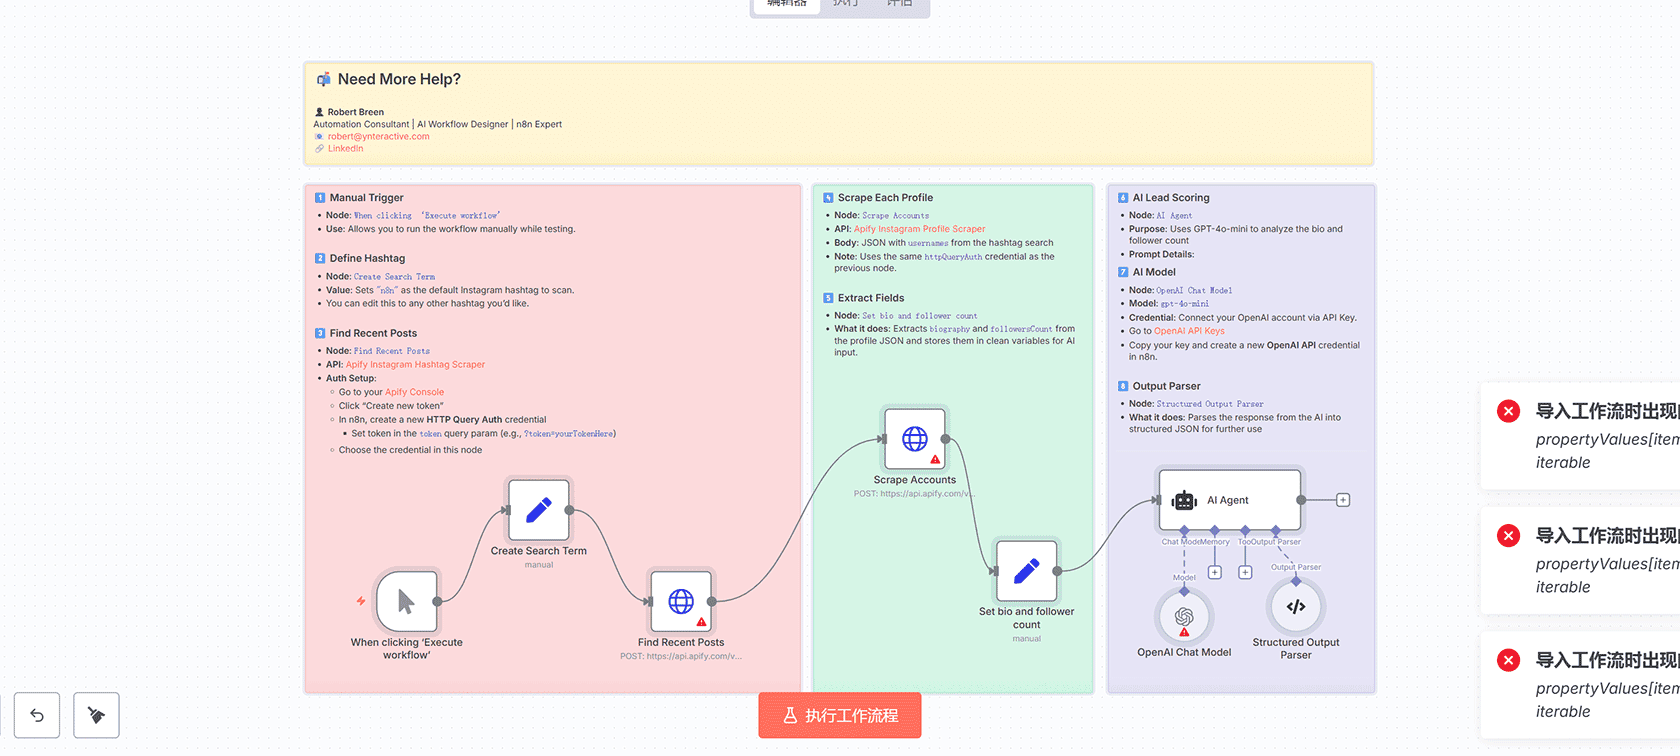Select the 'When clicking Execute workflow' trigger node

(406, 601)
